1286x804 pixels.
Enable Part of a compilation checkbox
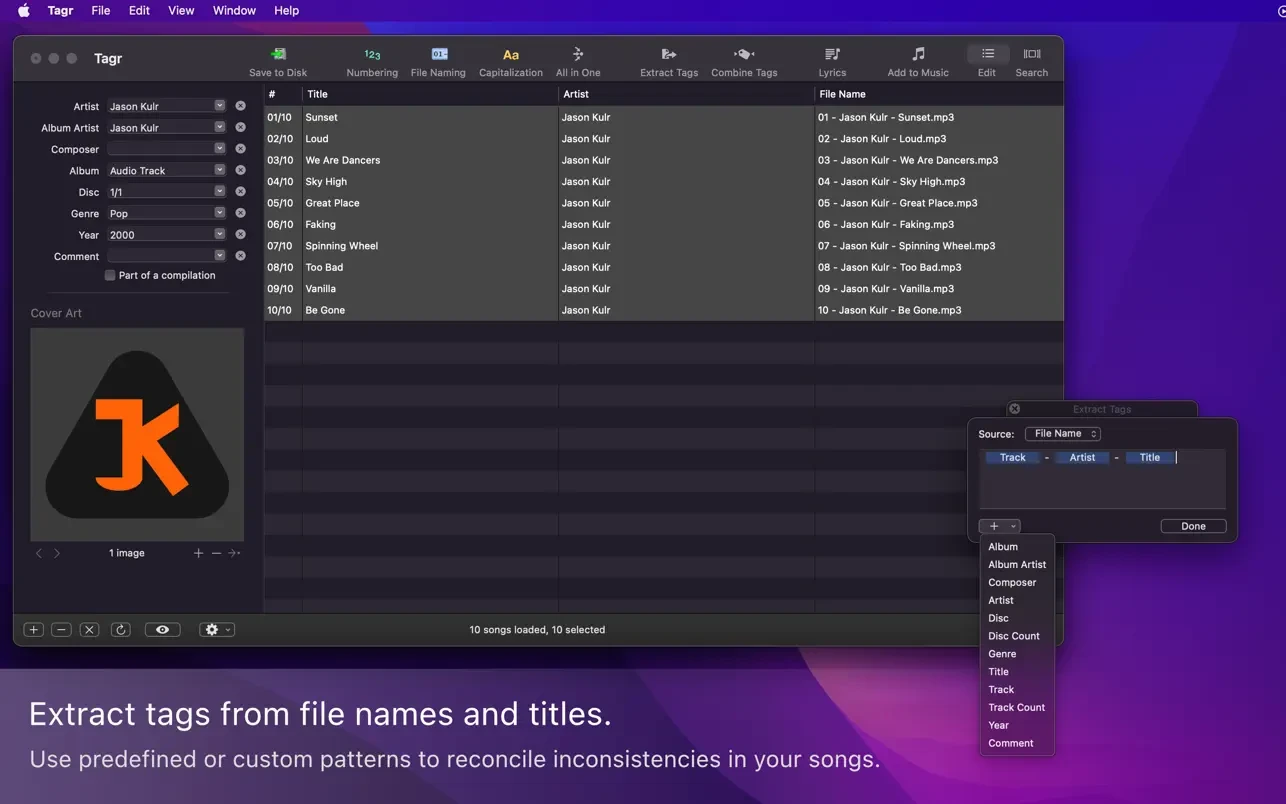pyautogui.click(x=110, y=275)
